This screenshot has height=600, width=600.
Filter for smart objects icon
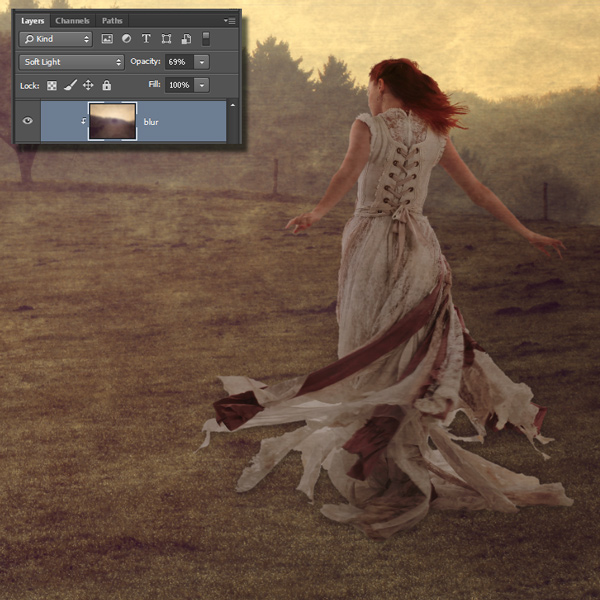coord(186,39)
